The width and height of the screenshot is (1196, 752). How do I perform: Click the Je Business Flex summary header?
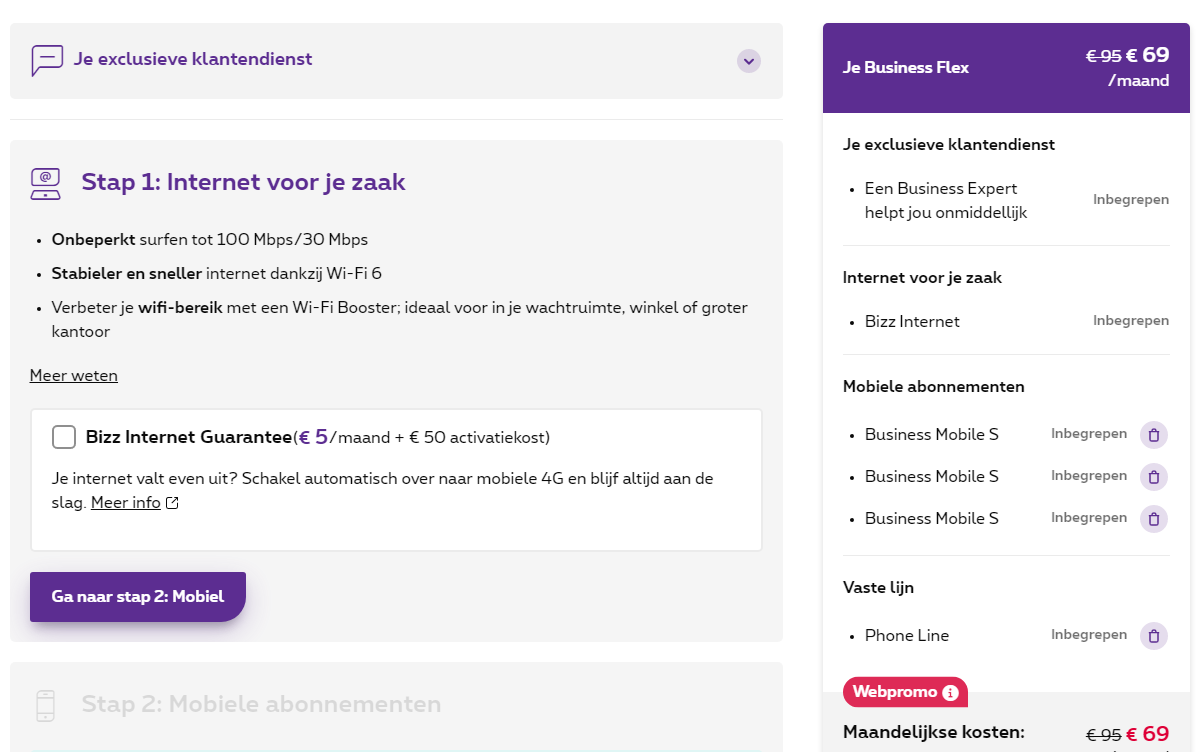tap(906, 68)
